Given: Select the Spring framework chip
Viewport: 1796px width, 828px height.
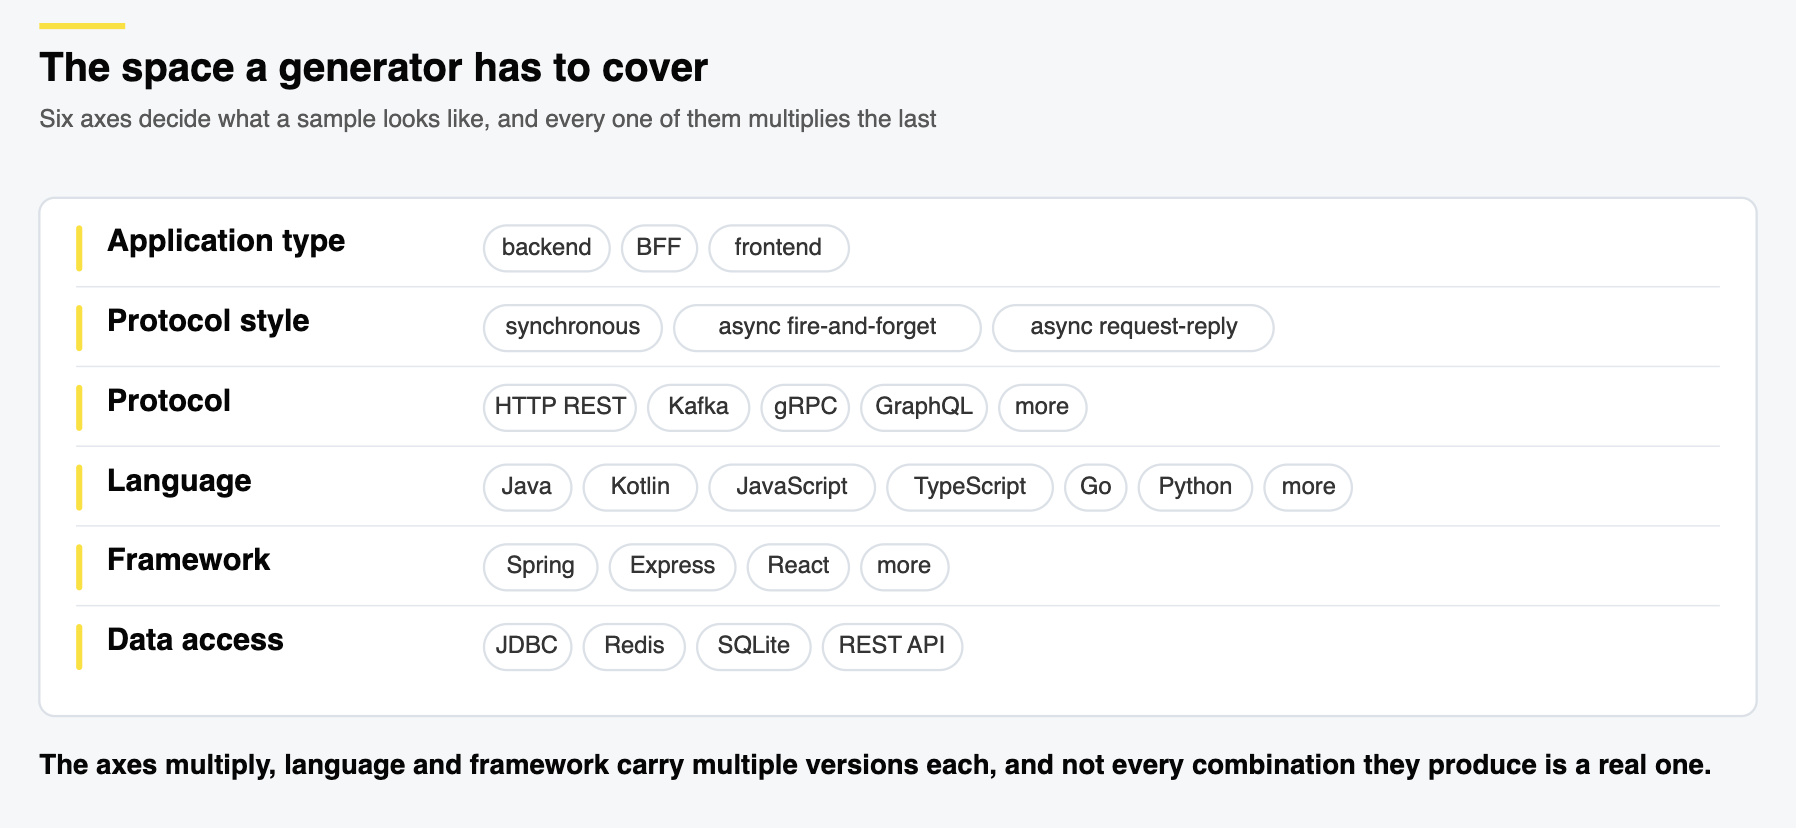Looking at the screenshot, I should (x=540, y=567).
